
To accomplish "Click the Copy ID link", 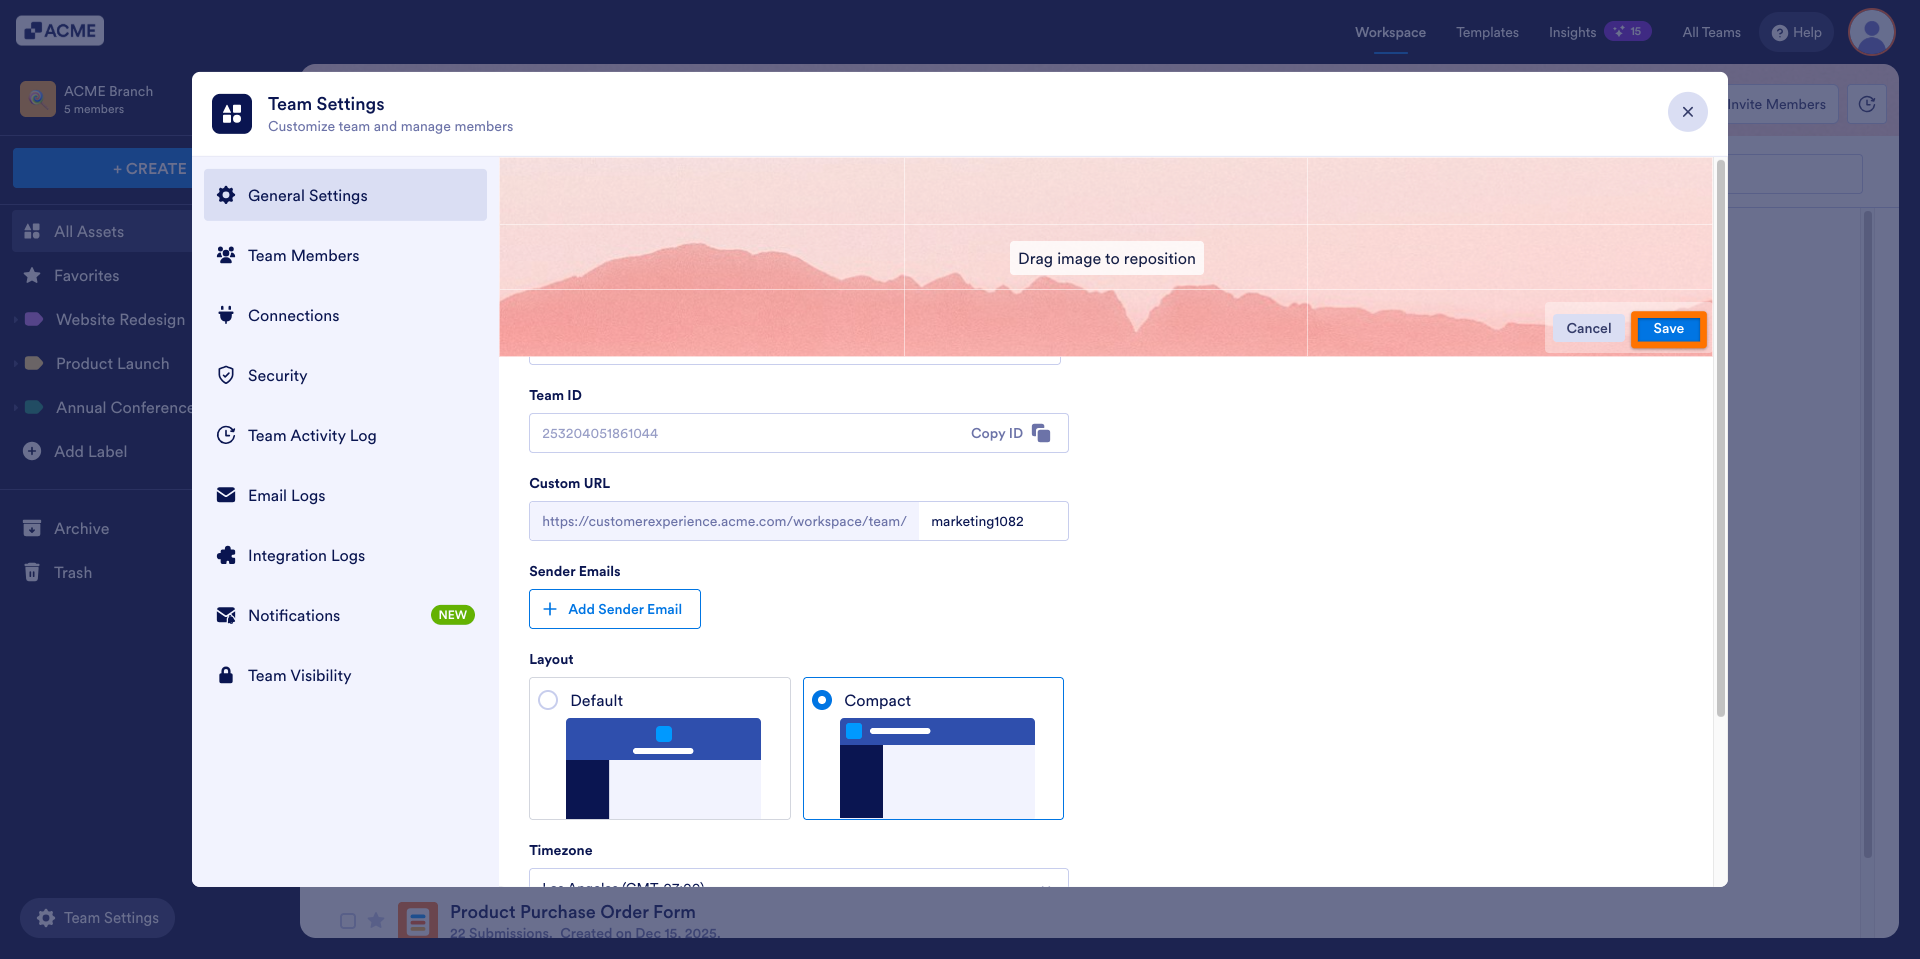I will (x=996, y=433).
